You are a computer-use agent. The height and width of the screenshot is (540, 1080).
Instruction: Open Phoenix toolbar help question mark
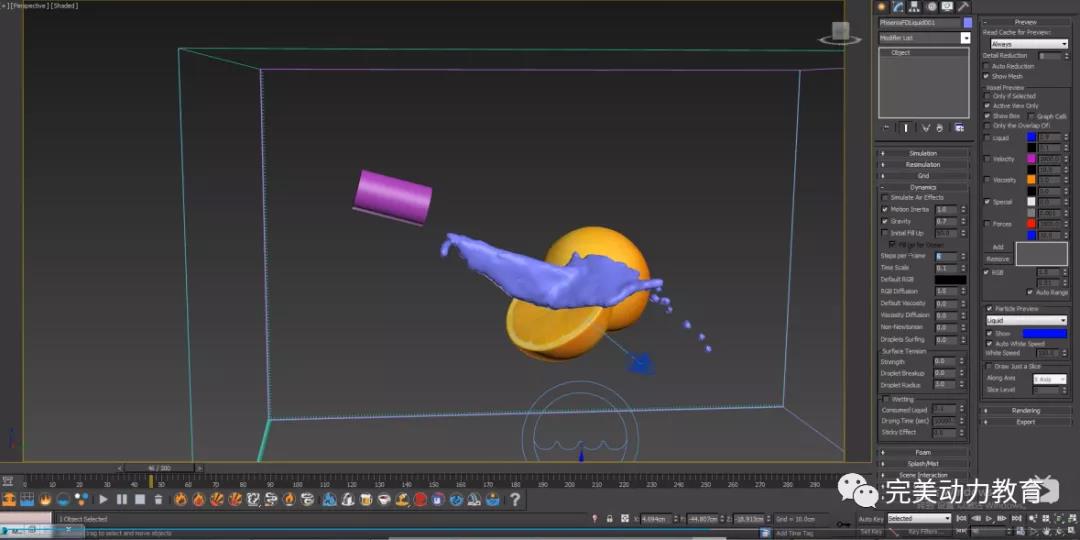tap(515, 499)
